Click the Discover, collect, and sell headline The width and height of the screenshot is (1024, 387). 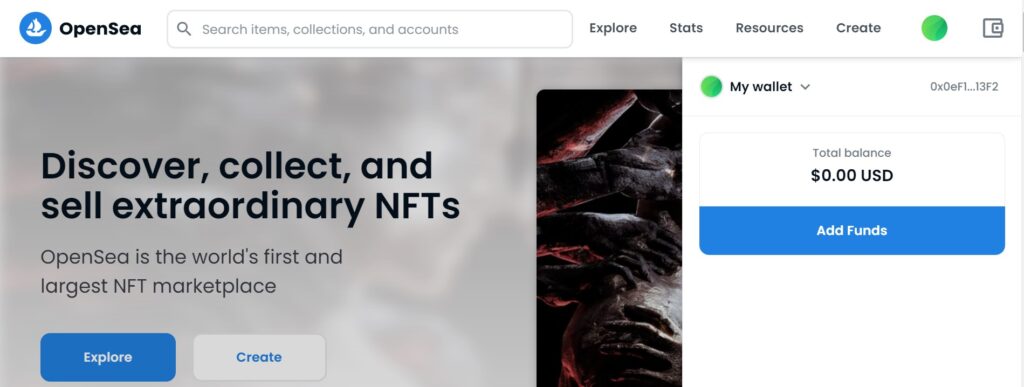point(250,185)
